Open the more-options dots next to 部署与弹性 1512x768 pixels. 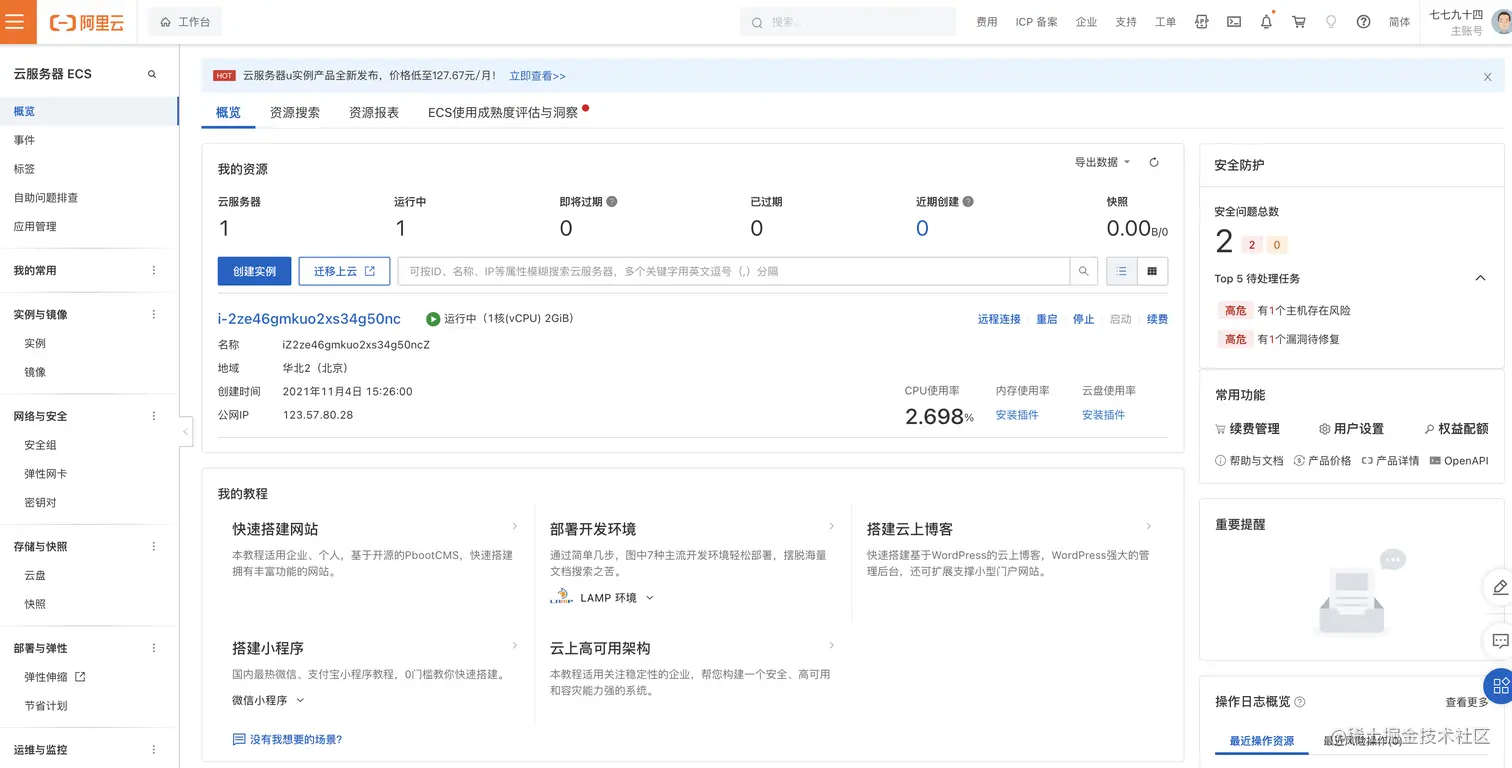pos(154,649)
